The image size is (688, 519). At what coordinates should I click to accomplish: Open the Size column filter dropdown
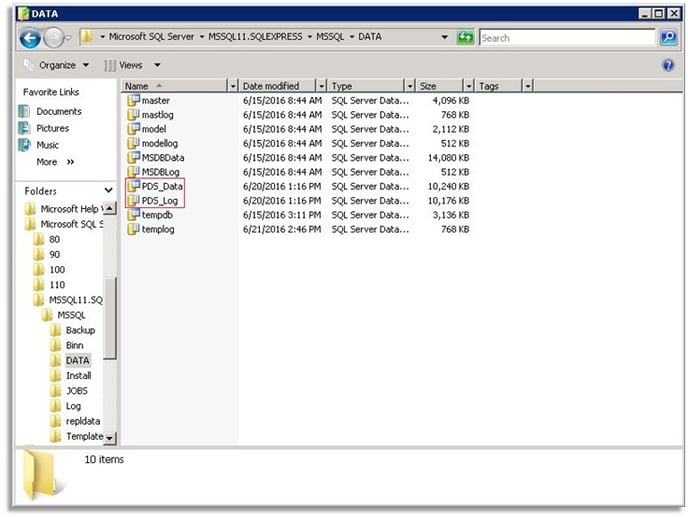pyautogui.click(x=469, y=86)
